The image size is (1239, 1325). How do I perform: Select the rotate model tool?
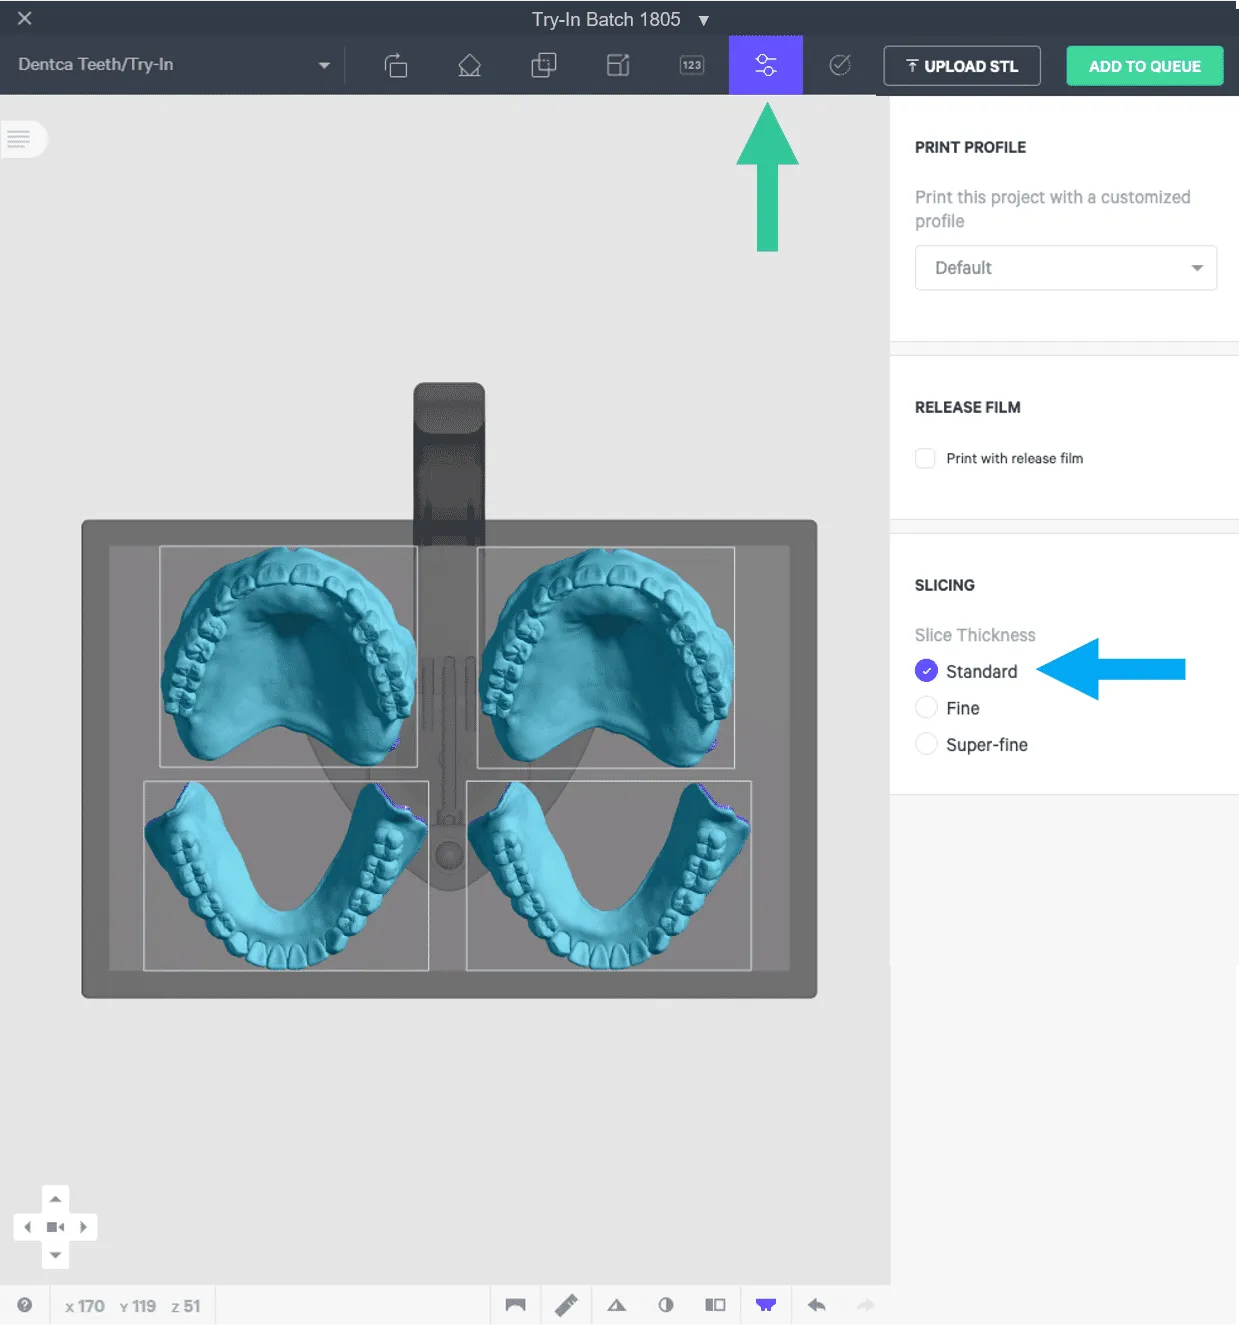click(x=396, y=66)
